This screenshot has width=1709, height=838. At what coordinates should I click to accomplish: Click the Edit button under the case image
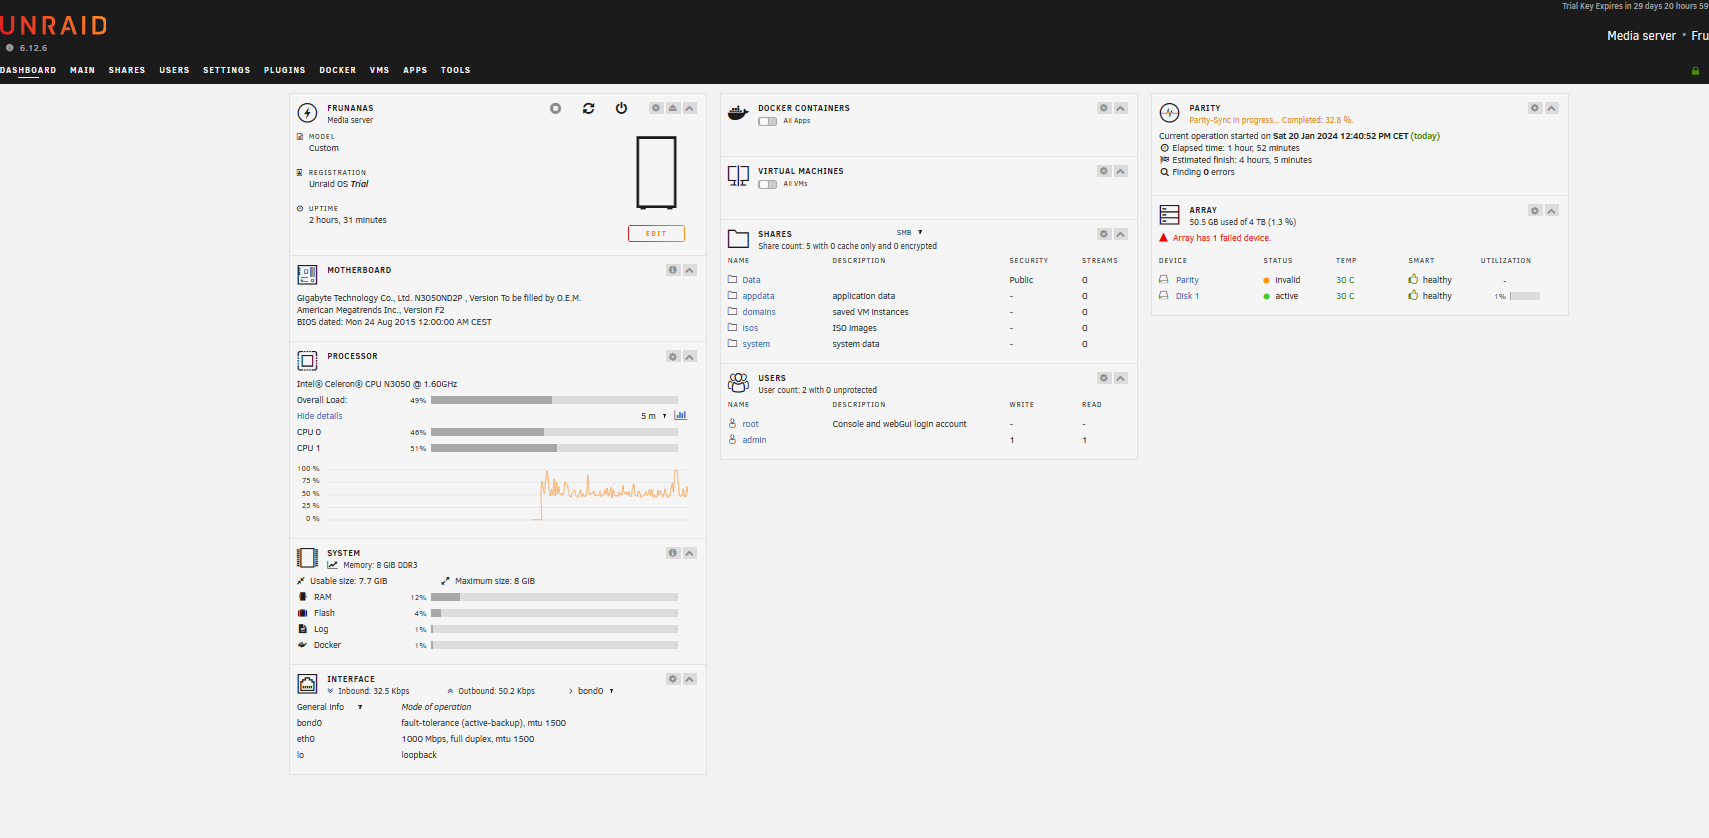pyautogui.click(x=656, y=233)
